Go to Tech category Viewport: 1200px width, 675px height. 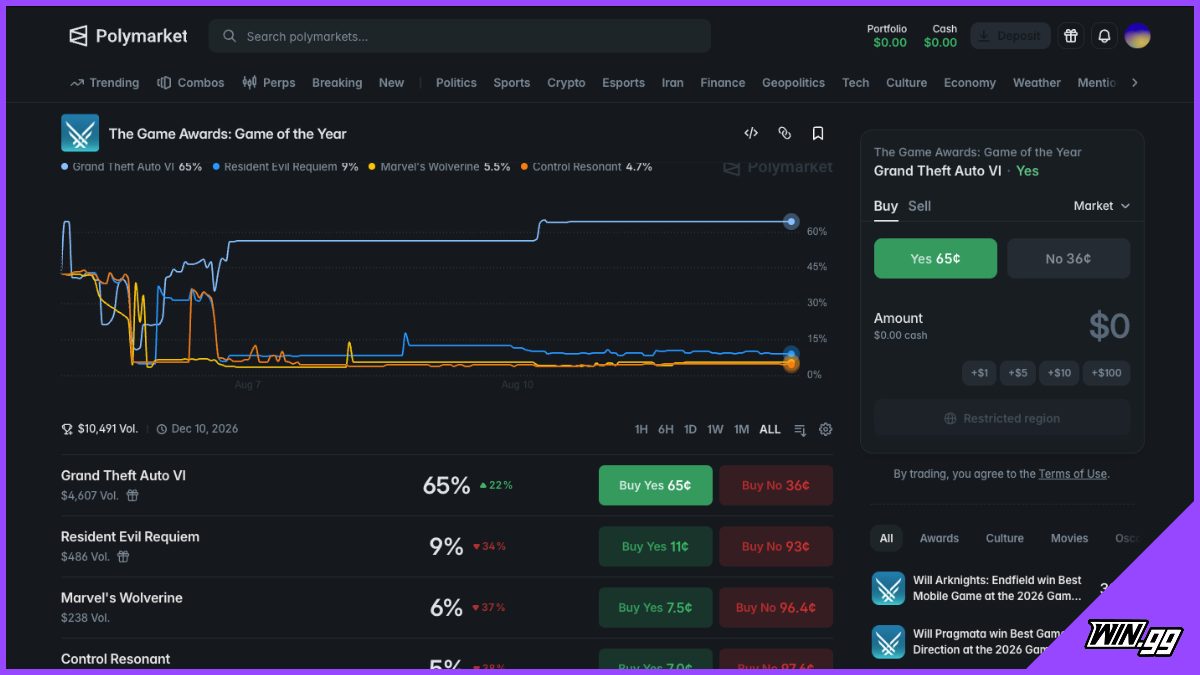pyautogui.click(x=856, y=83)
